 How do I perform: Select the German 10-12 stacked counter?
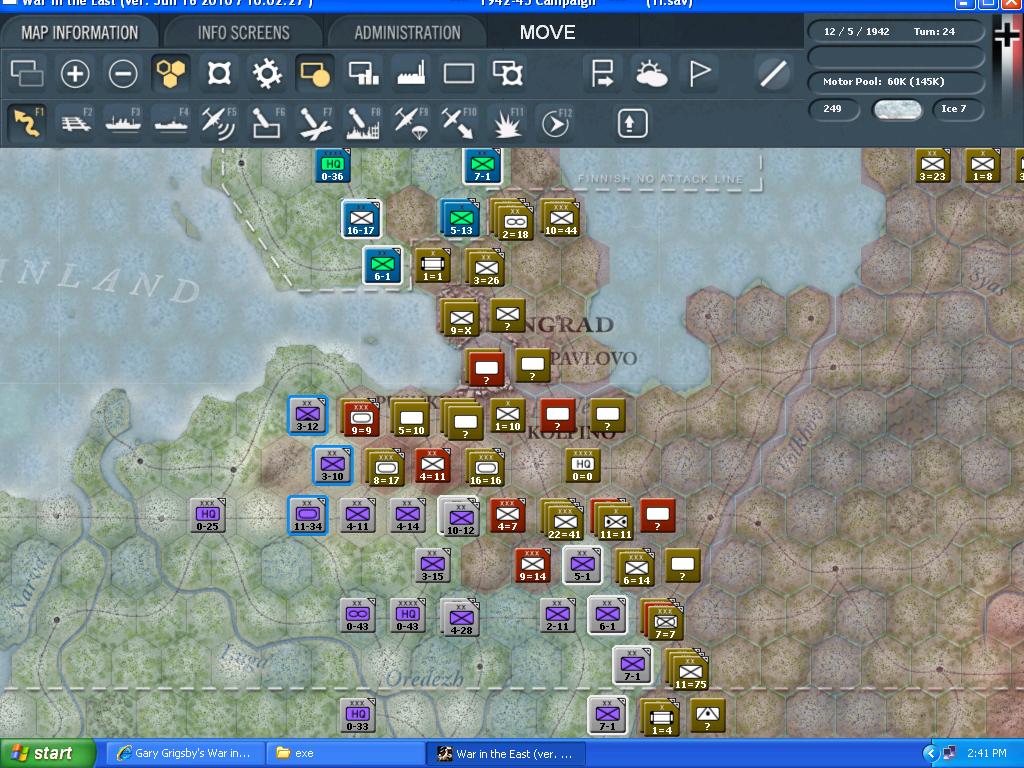(459, 517)
